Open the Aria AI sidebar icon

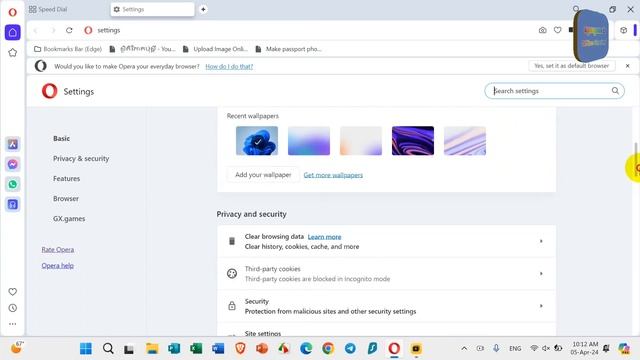click(x=13, y=144)
